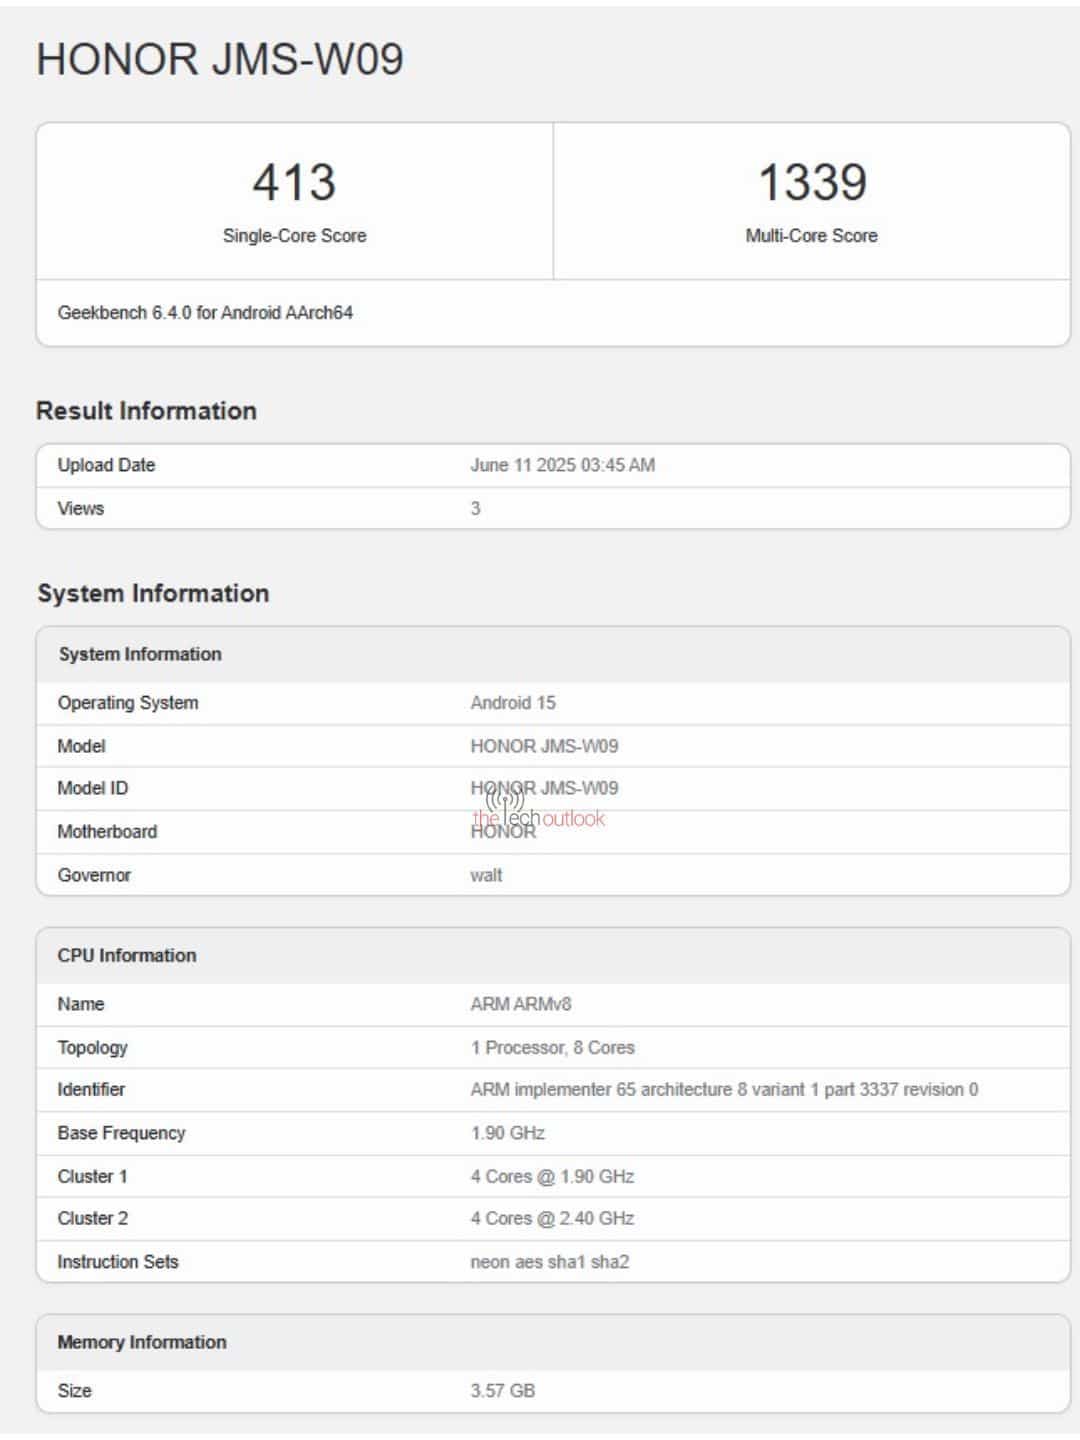Viewport: 1080px width, 1440px height.
Task: Click the Views row label
Action: (x=81, y=509)
